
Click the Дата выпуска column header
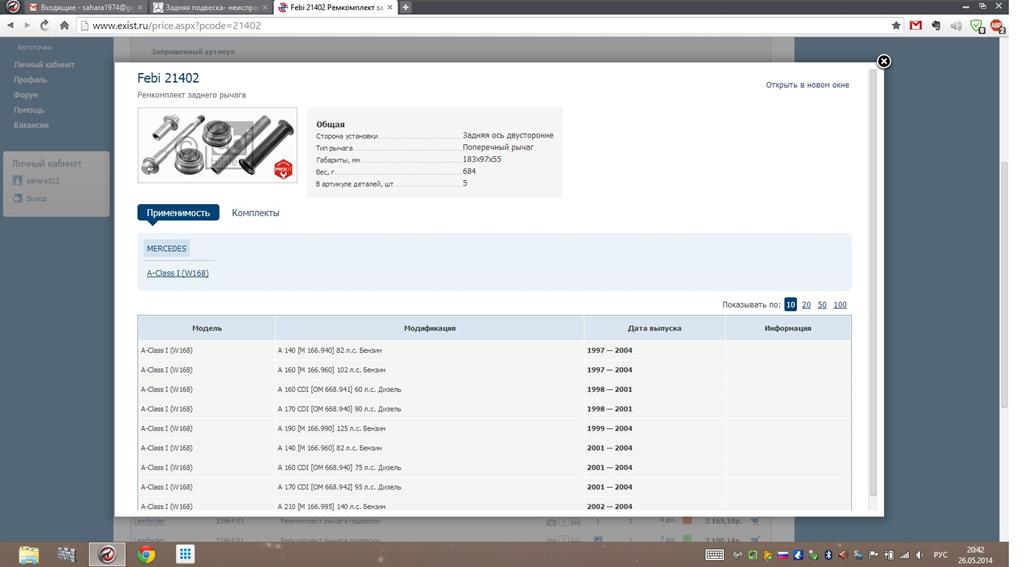[654, 328]
